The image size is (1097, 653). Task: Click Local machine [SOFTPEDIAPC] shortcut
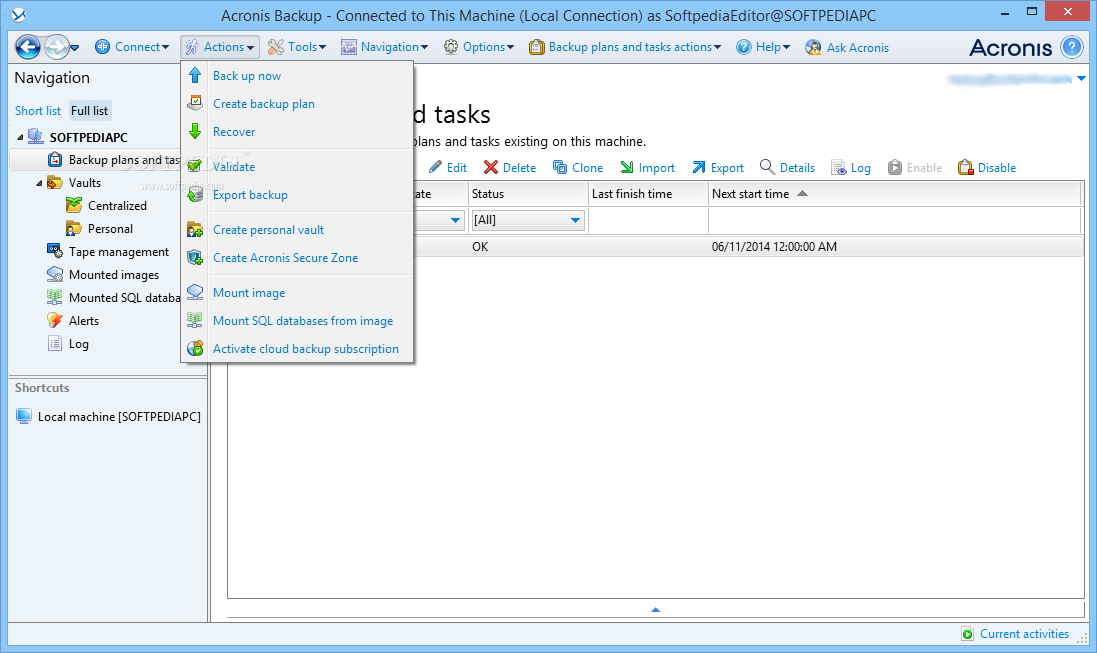[108, 416]
